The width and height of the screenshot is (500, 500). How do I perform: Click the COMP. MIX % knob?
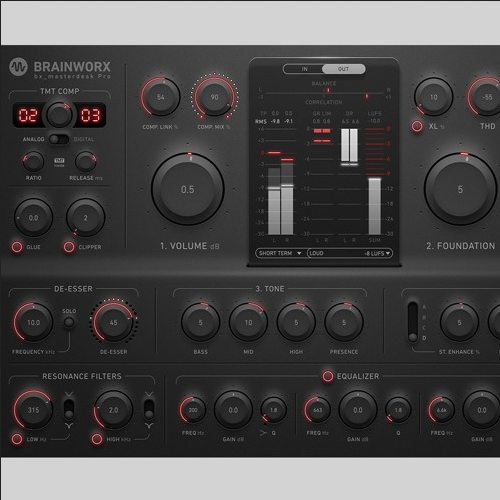(x=214, y=97)
